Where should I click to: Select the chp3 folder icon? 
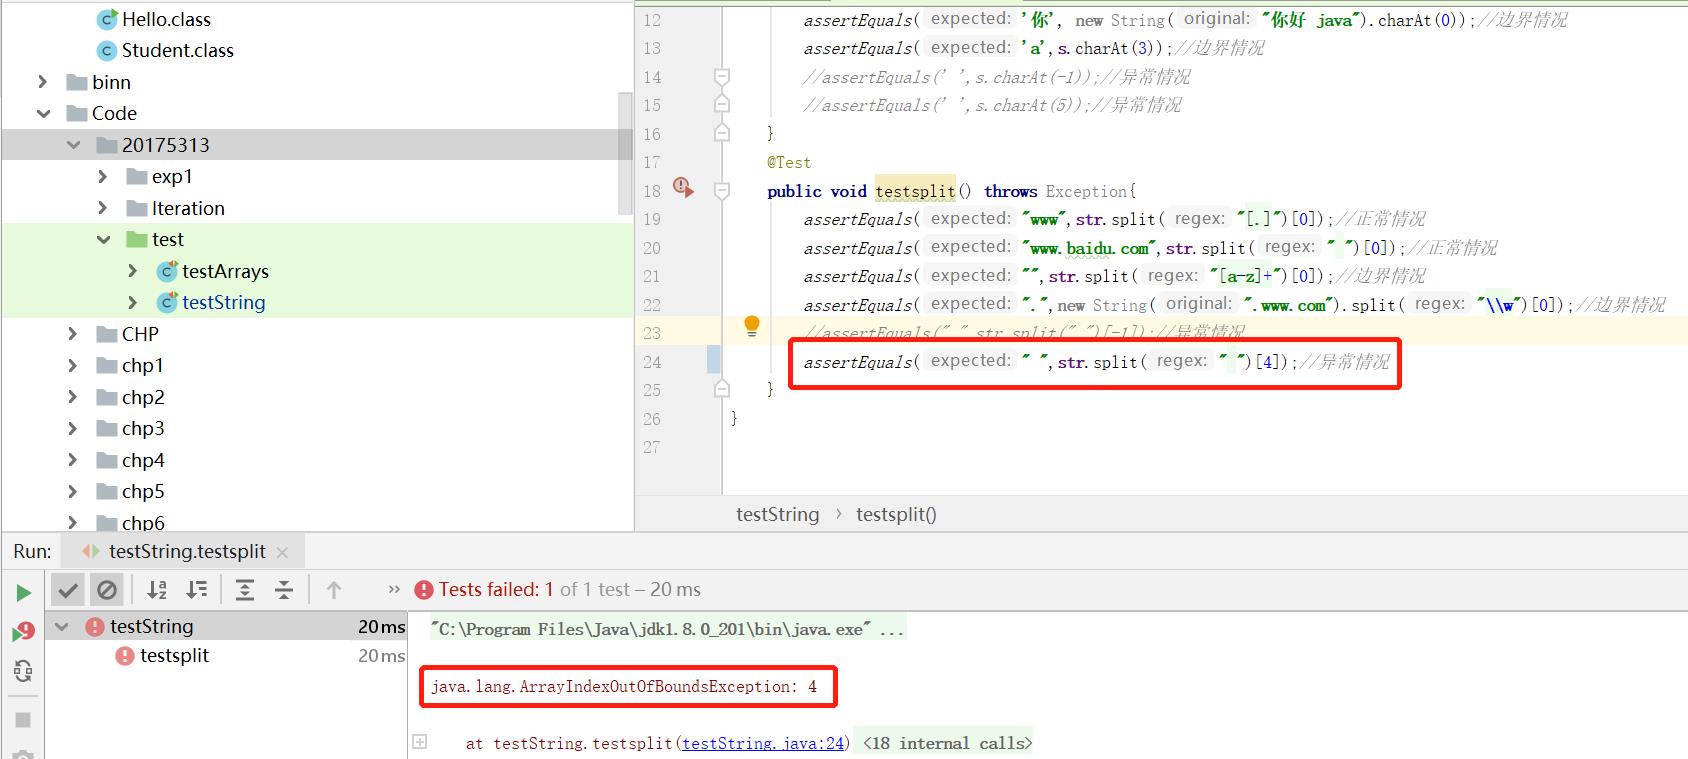pos(107,429)
